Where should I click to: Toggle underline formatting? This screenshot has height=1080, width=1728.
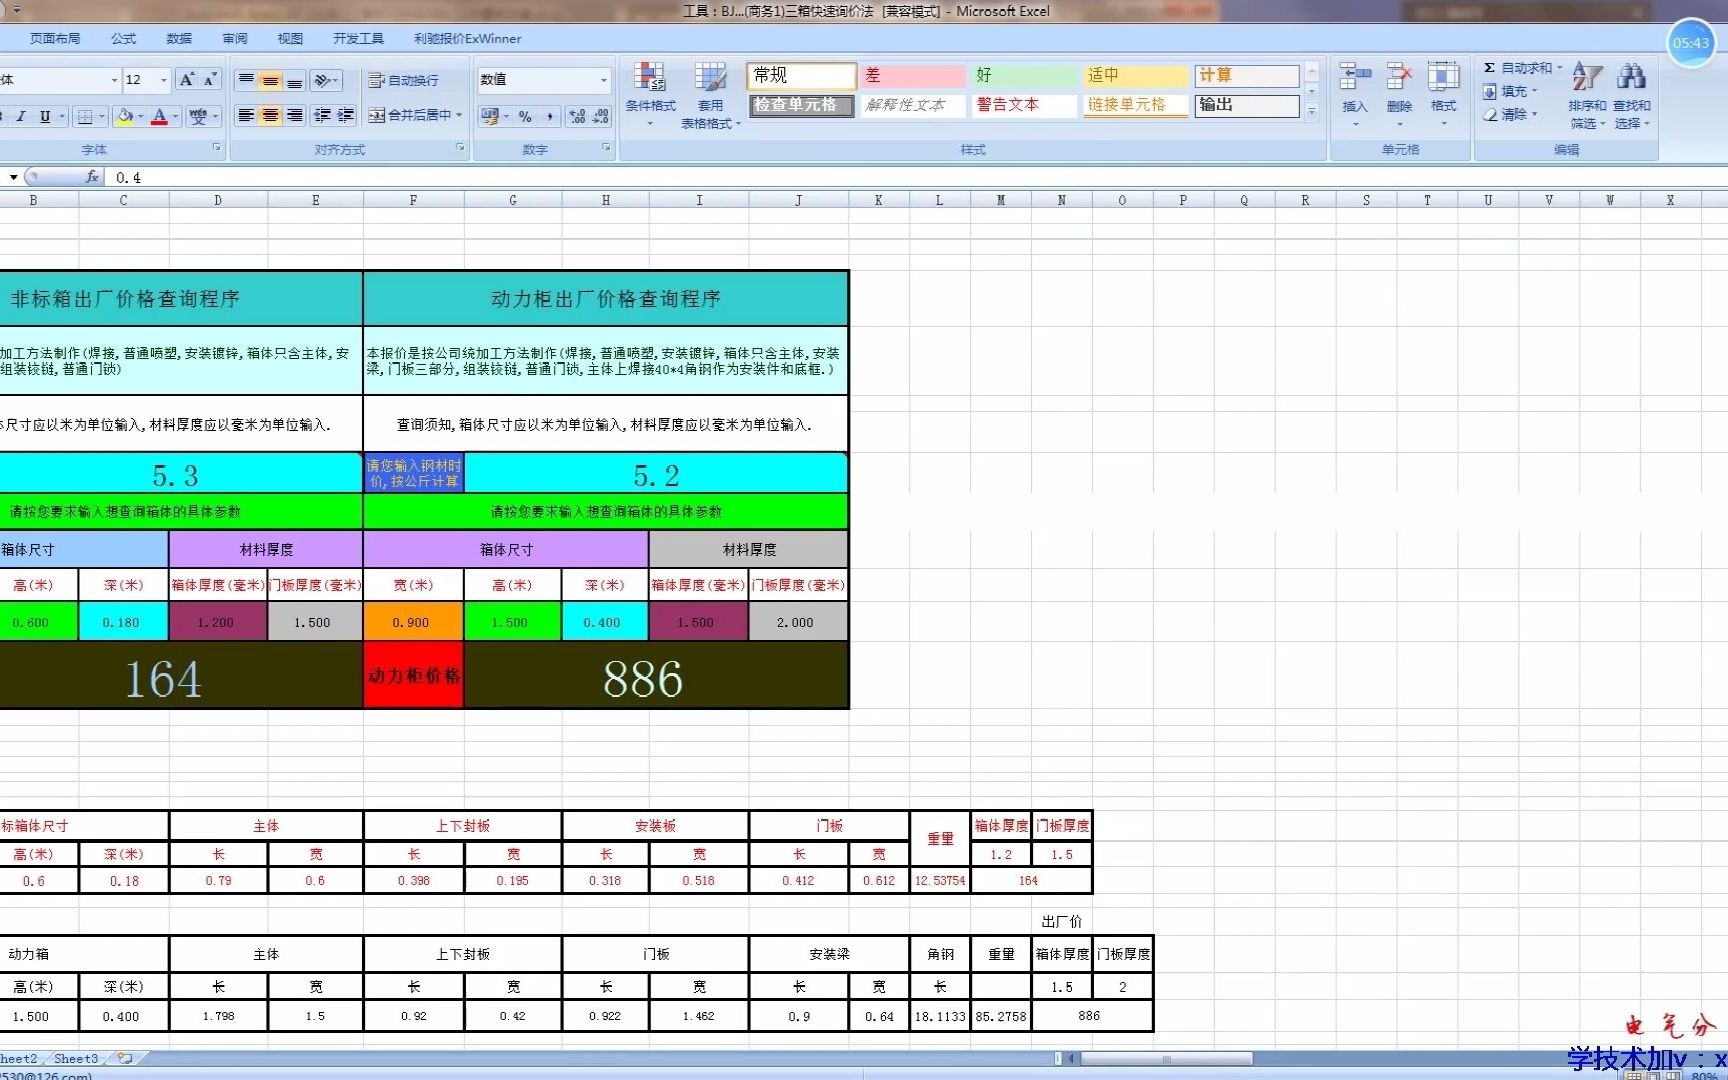[x=45, y=116]
